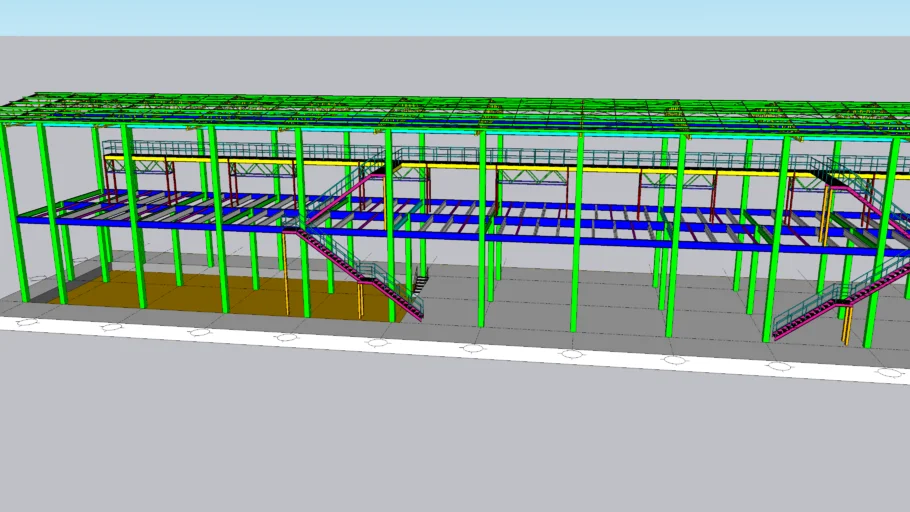This screenshot has width=910, height=512.
Task: Select the green roof truss grid
Action: click(450, 112)
